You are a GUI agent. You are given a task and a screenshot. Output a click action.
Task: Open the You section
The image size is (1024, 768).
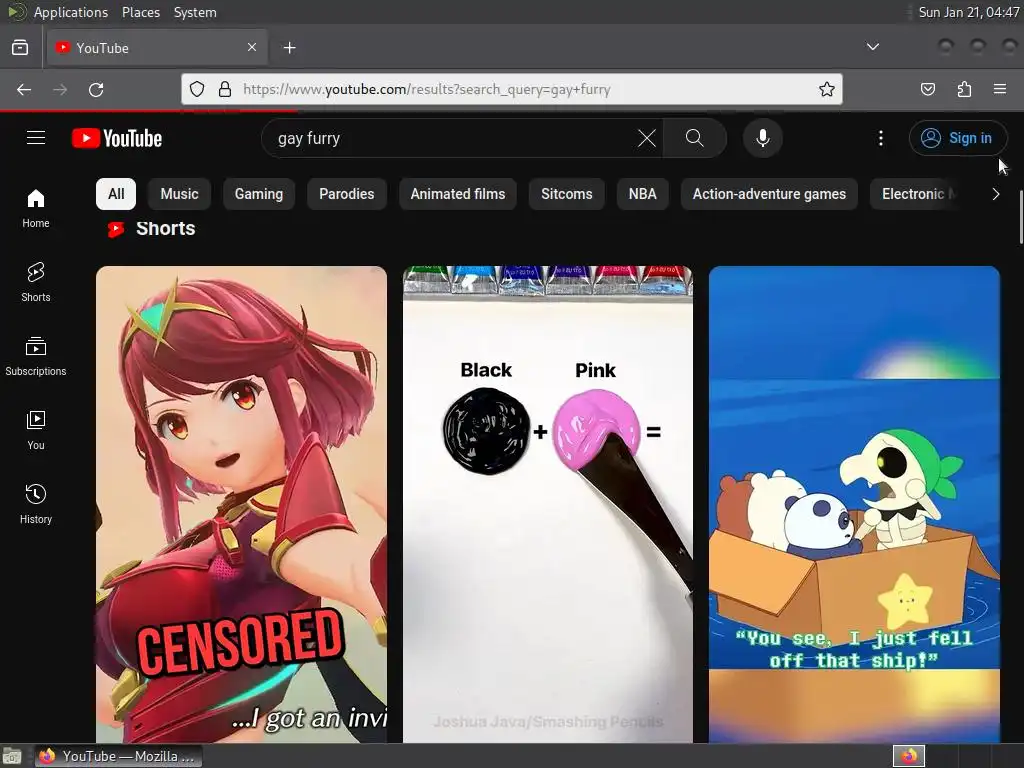pos(36,430)
